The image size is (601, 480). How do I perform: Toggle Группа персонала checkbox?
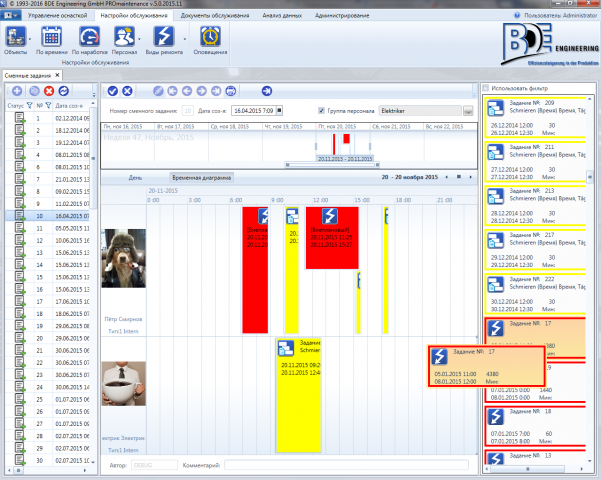(x=321, y=111)
